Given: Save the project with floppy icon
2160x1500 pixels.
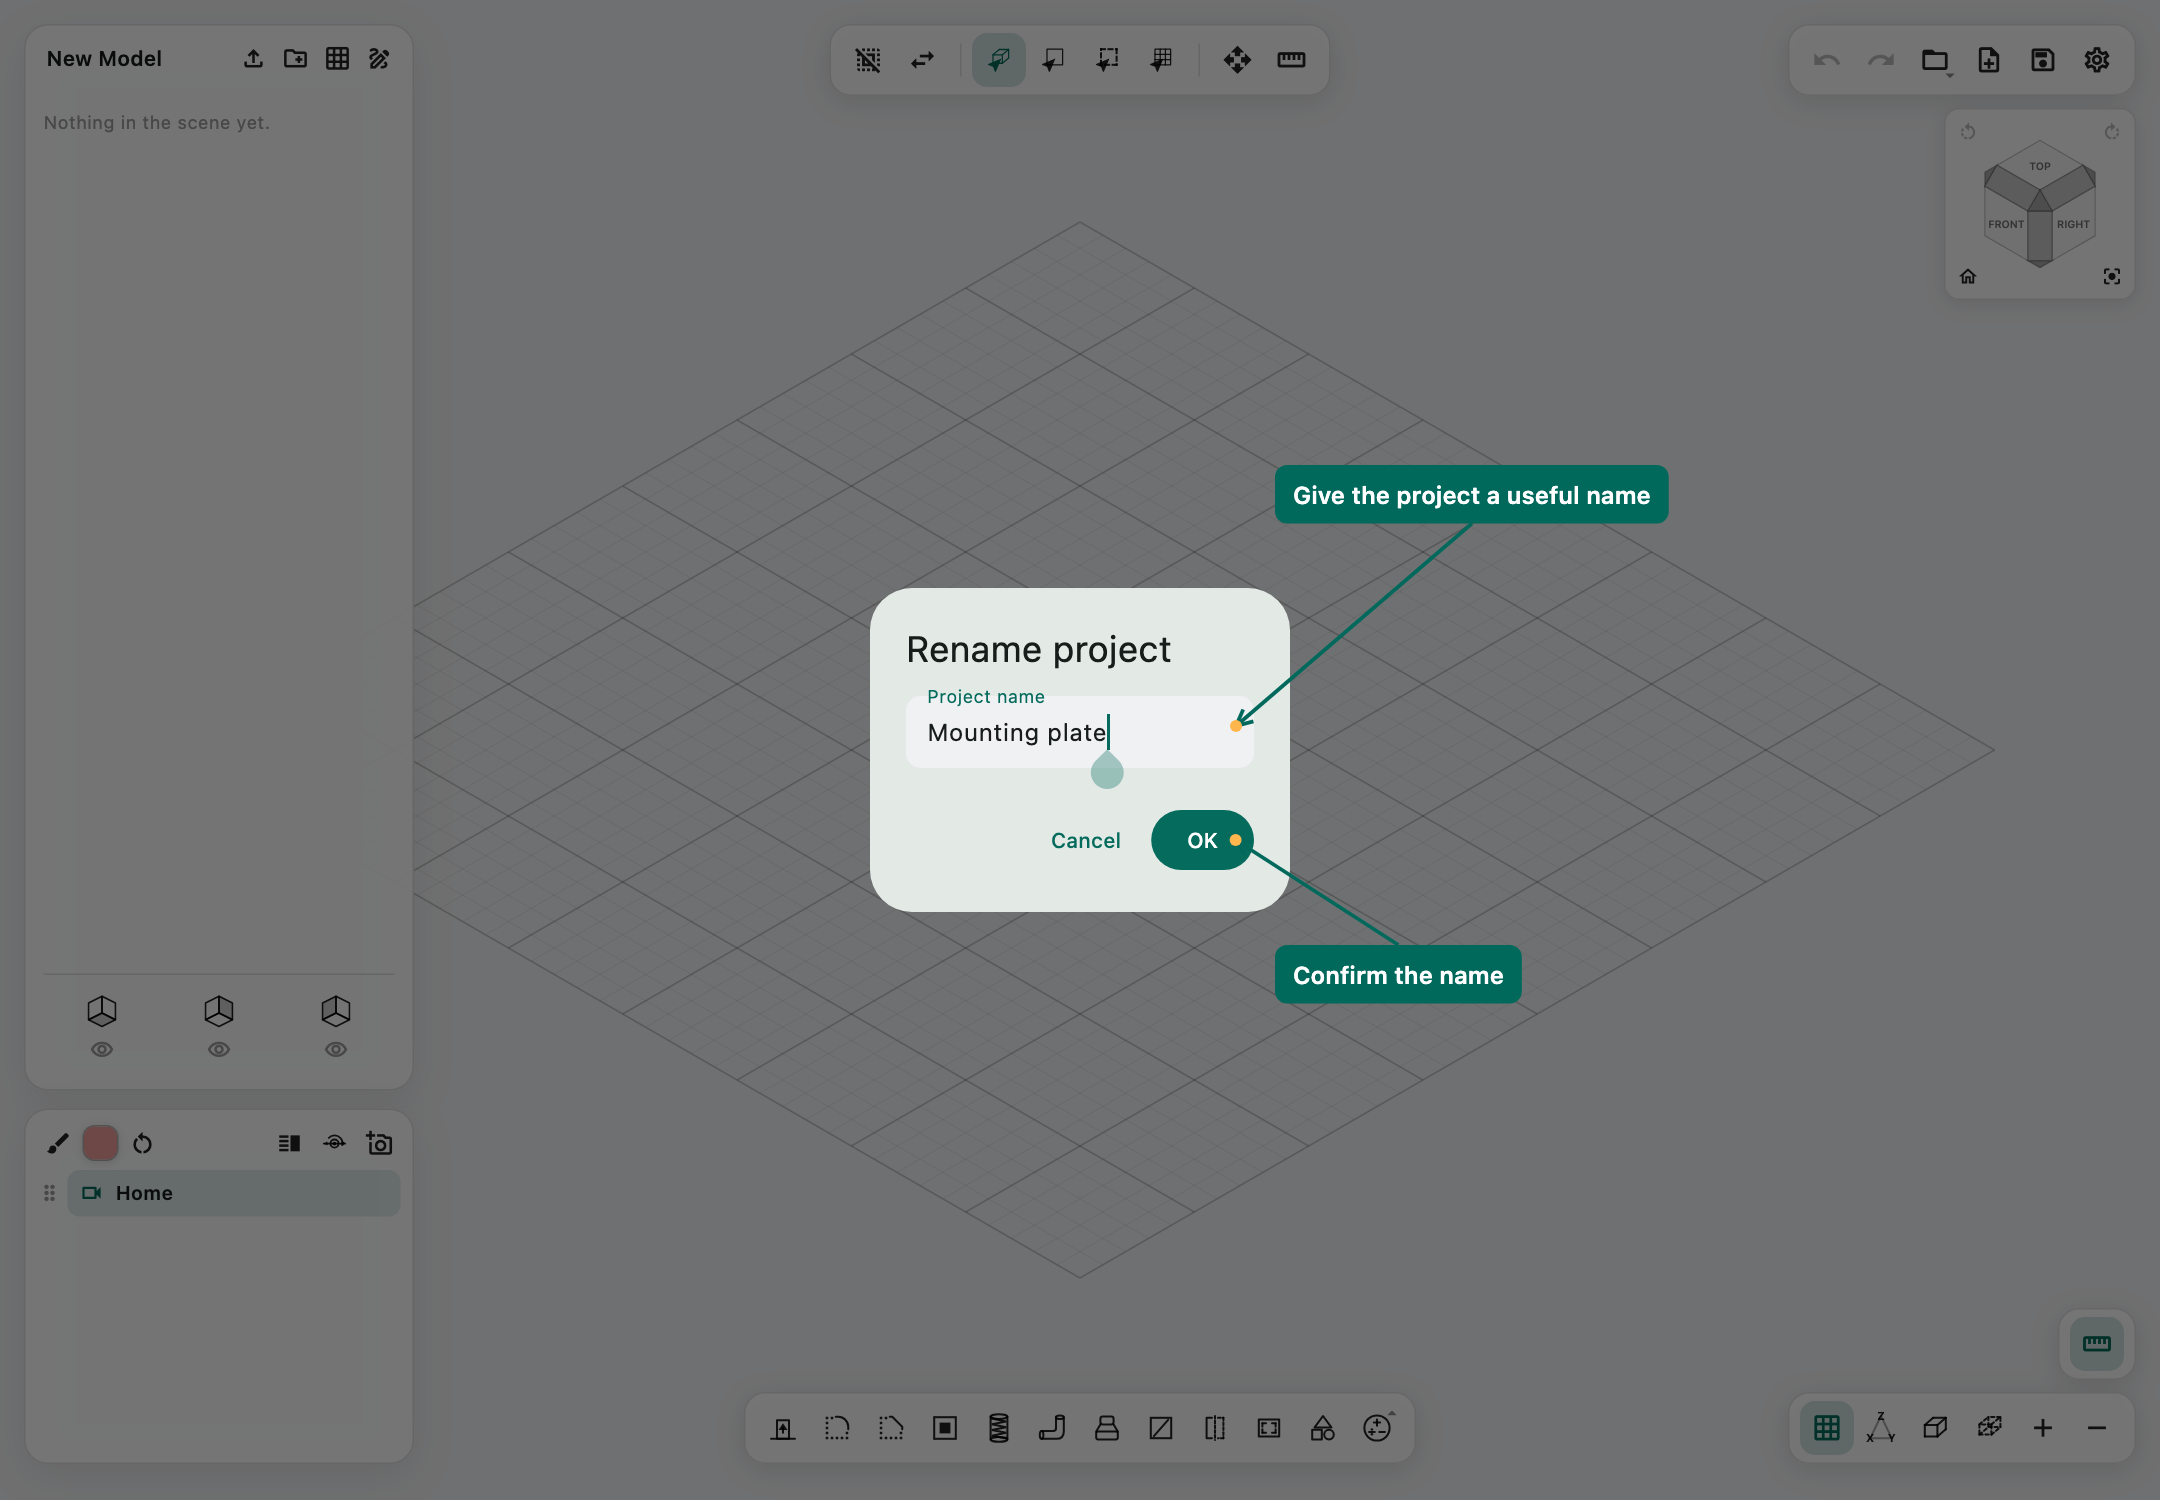Looking at the screenshot, I should point(2043,60).
